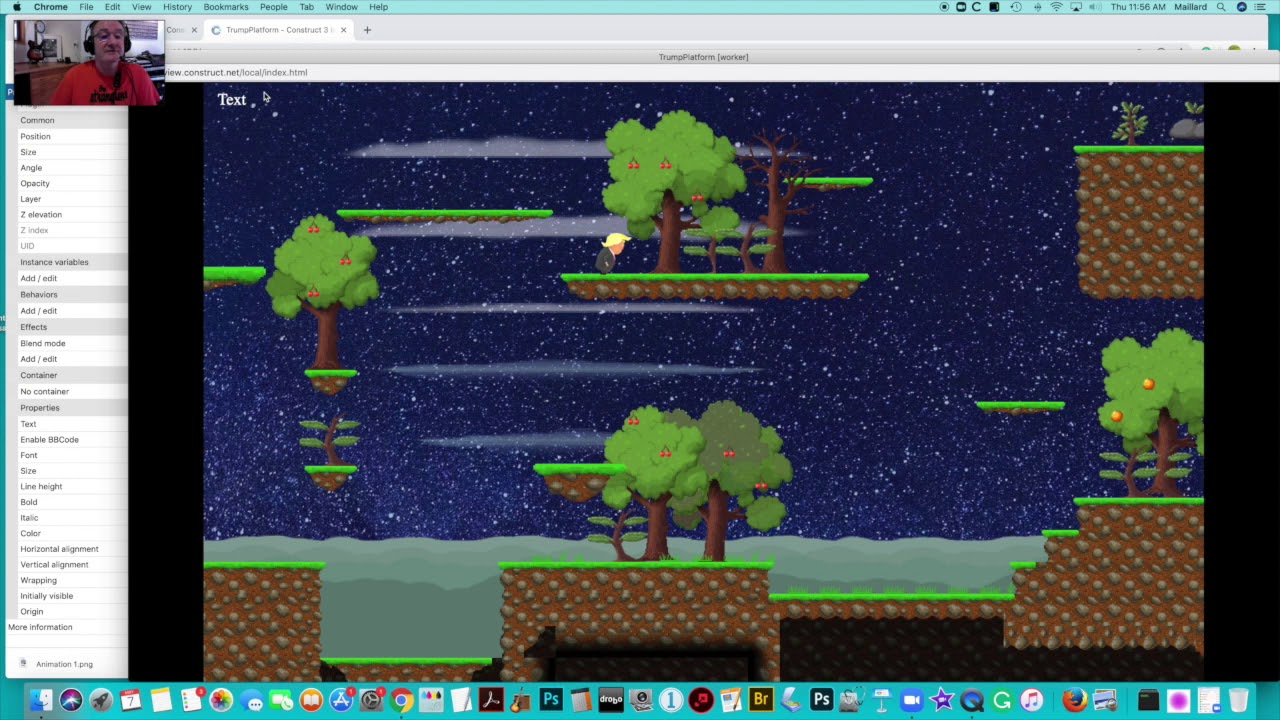Switch to Google Chrome in the Dock
This screenshot has height=720, width=1280.
coord(401,700)
